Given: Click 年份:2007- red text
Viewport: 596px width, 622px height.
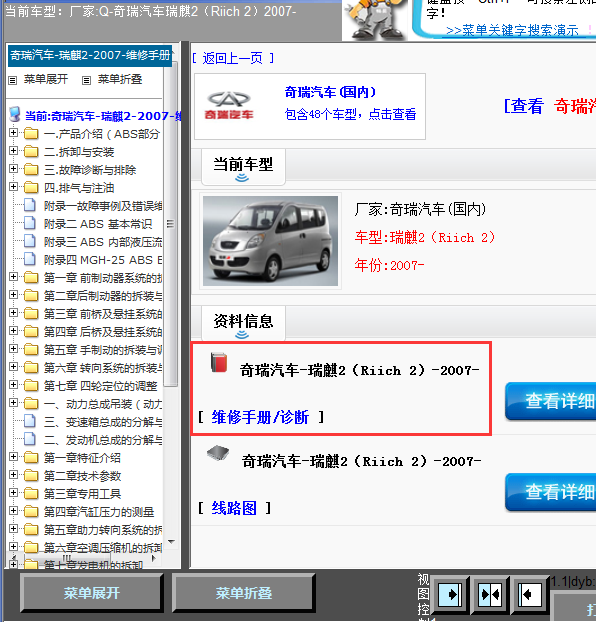Looking at the screenshot, I should 389,265.
